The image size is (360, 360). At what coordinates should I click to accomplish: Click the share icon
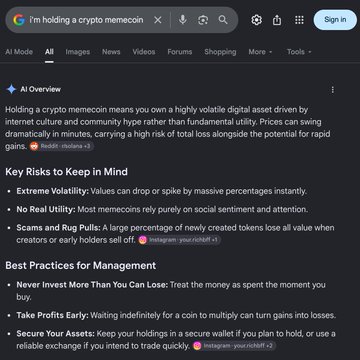pyautogui.click(x=277, y=20)
